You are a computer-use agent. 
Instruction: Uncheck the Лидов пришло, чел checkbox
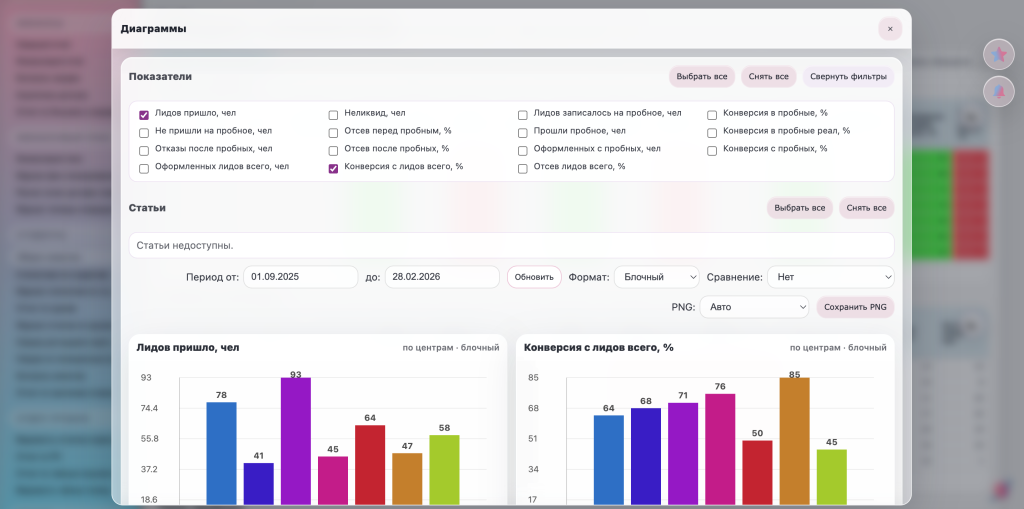pyautogui.click(x=144, y=114)
